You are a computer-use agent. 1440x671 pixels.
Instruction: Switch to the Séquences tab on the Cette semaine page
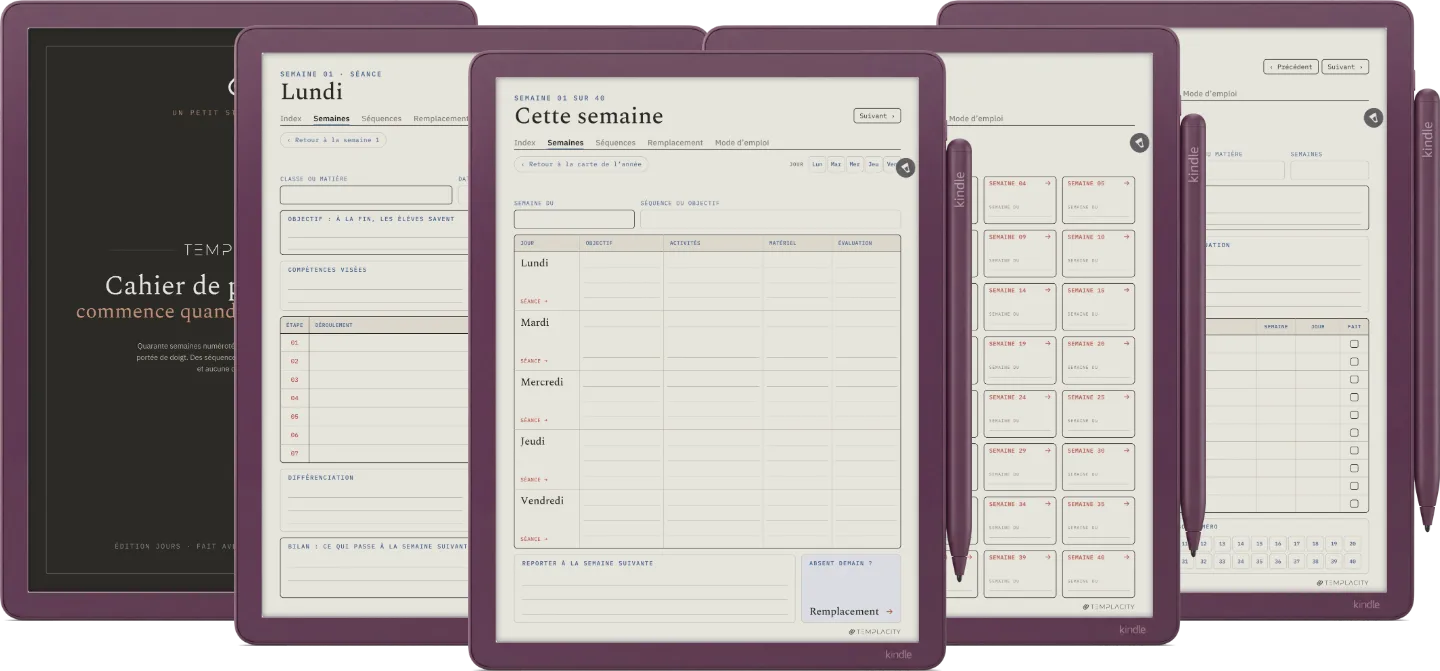click(615, 143)
